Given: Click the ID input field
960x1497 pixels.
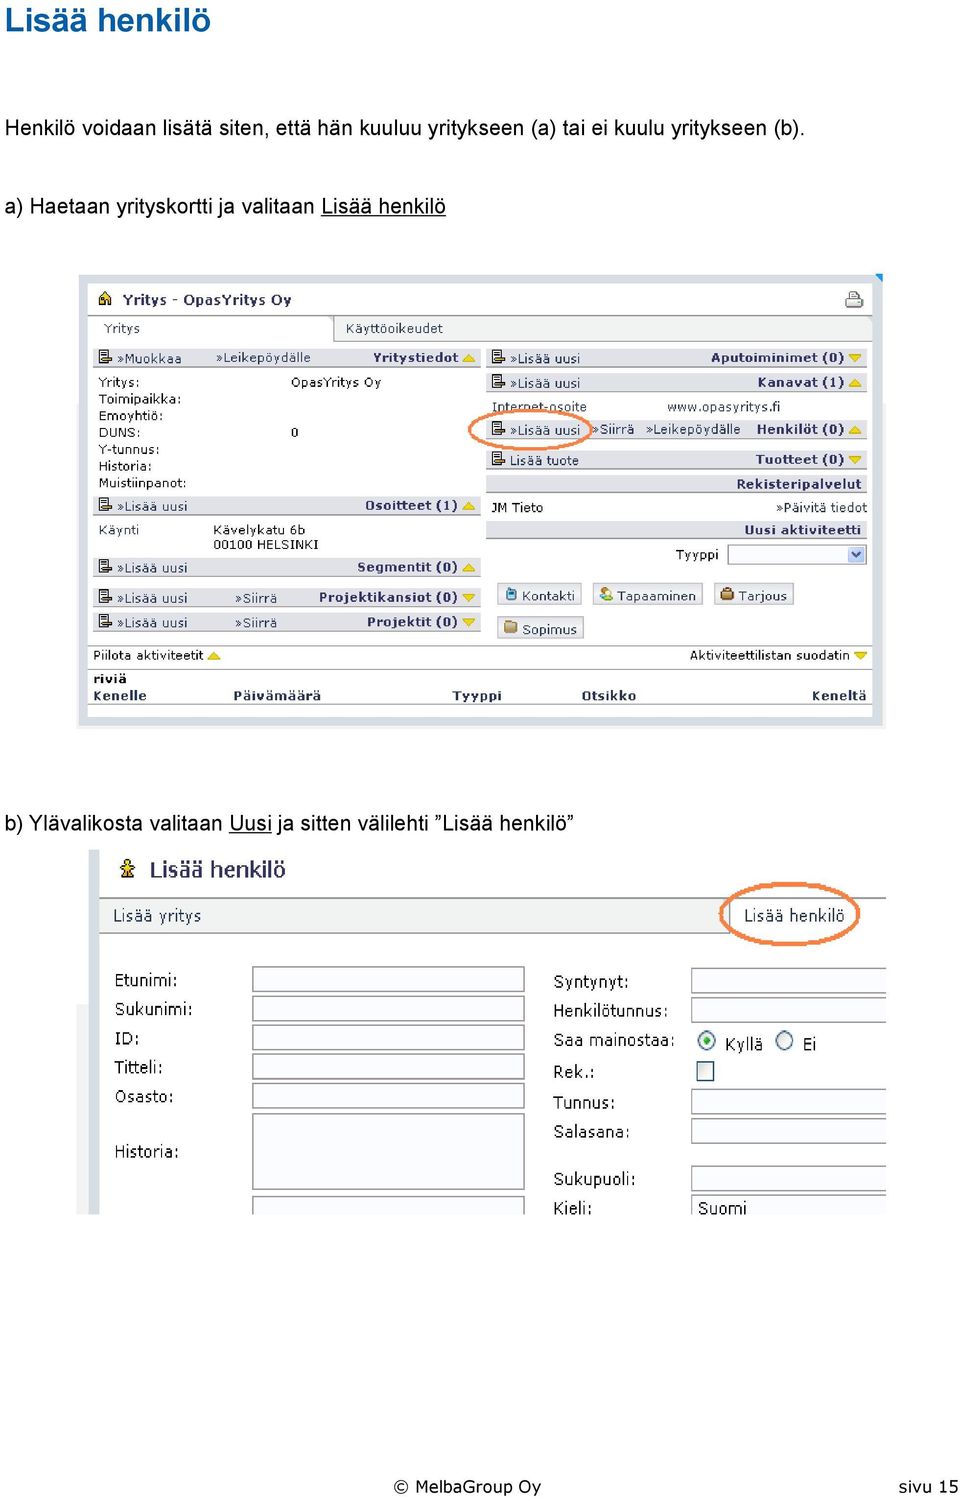Looking at the screenshot, I should pyautogui.click(x=388, y=1037).
